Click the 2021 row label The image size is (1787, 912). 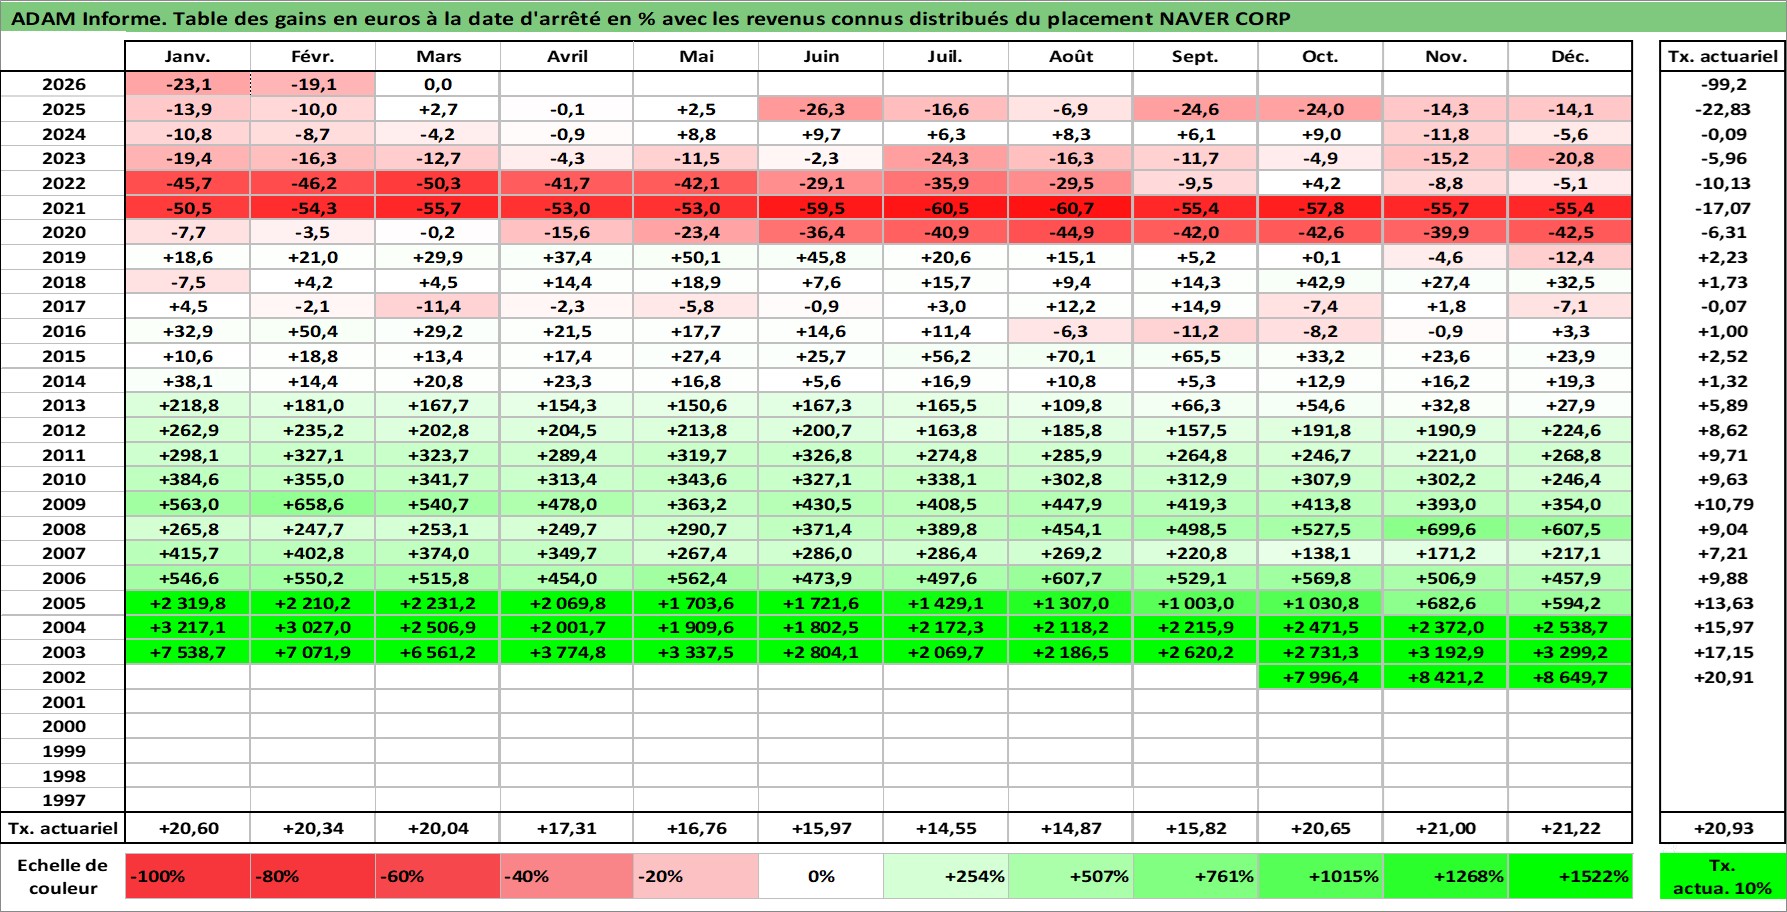(x=63, y=208)
